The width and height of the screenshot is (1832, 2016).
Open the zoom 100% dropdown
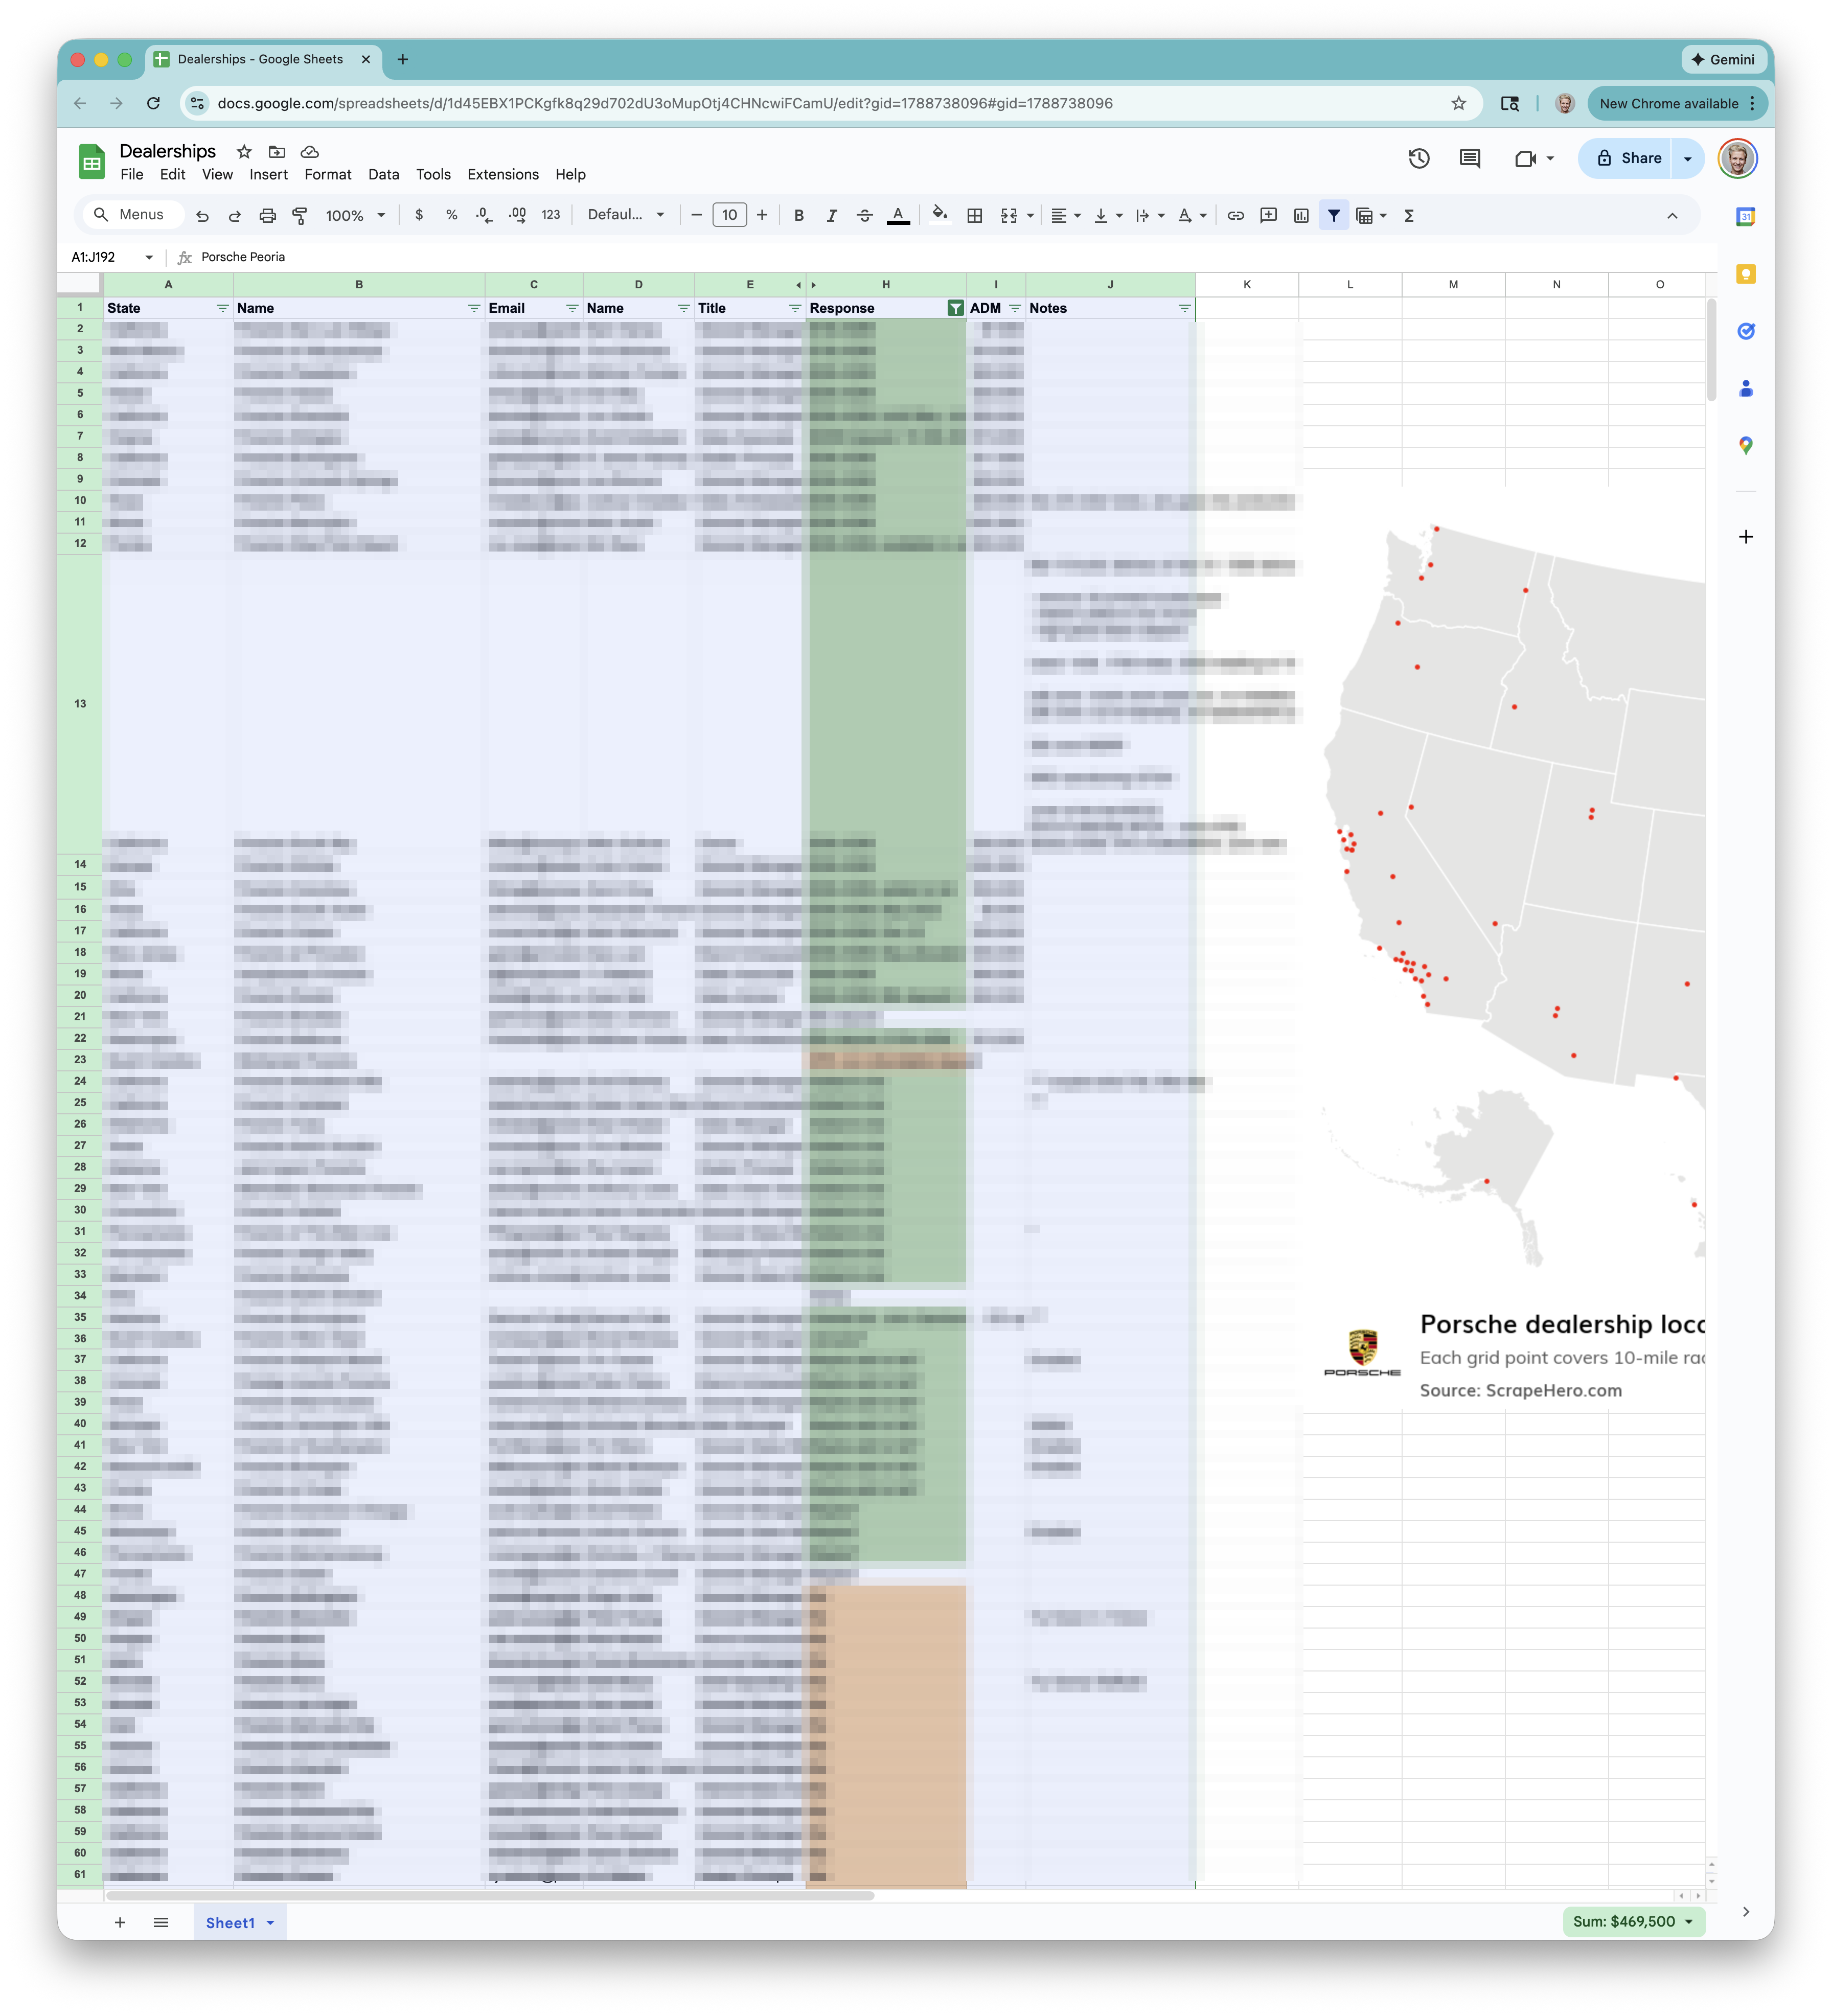[355, 215]
